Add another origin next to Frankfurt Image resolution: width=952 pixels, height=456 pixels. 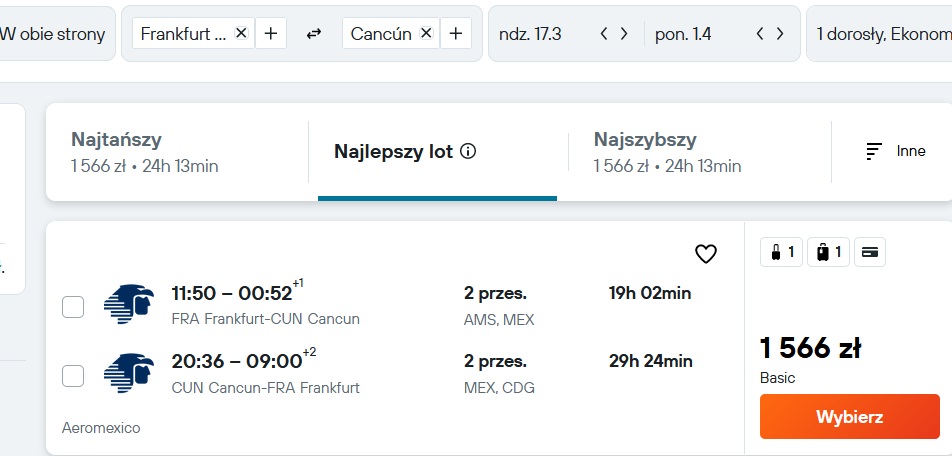click(271, 33)
